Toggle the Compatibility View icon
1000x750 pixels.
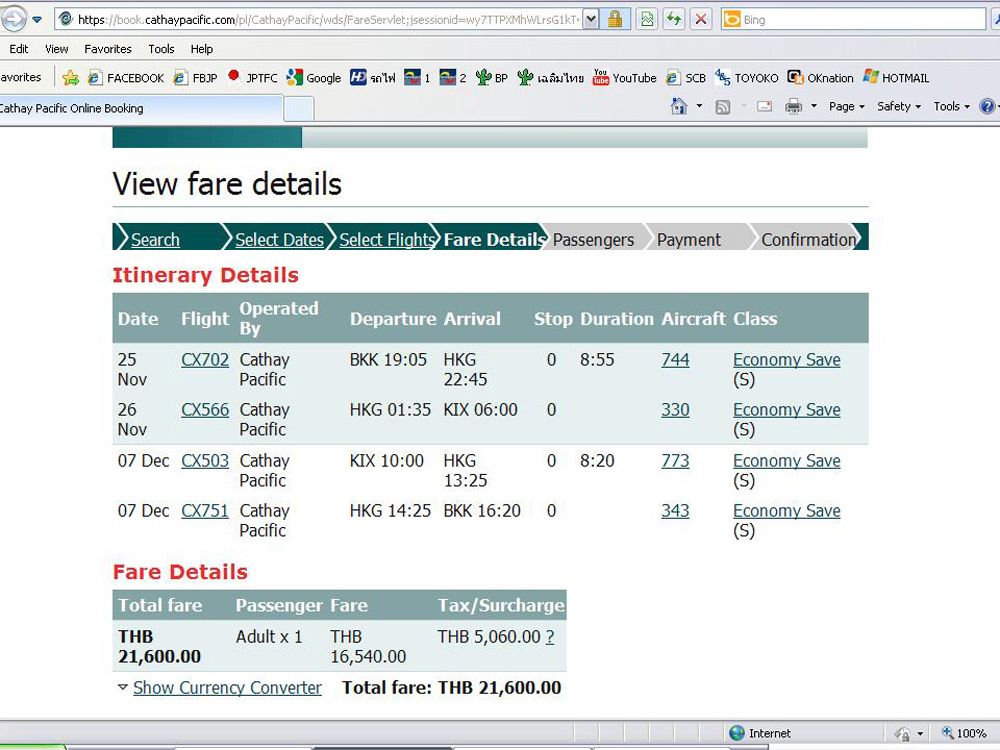pyautogui.click(x=647, y=19)
